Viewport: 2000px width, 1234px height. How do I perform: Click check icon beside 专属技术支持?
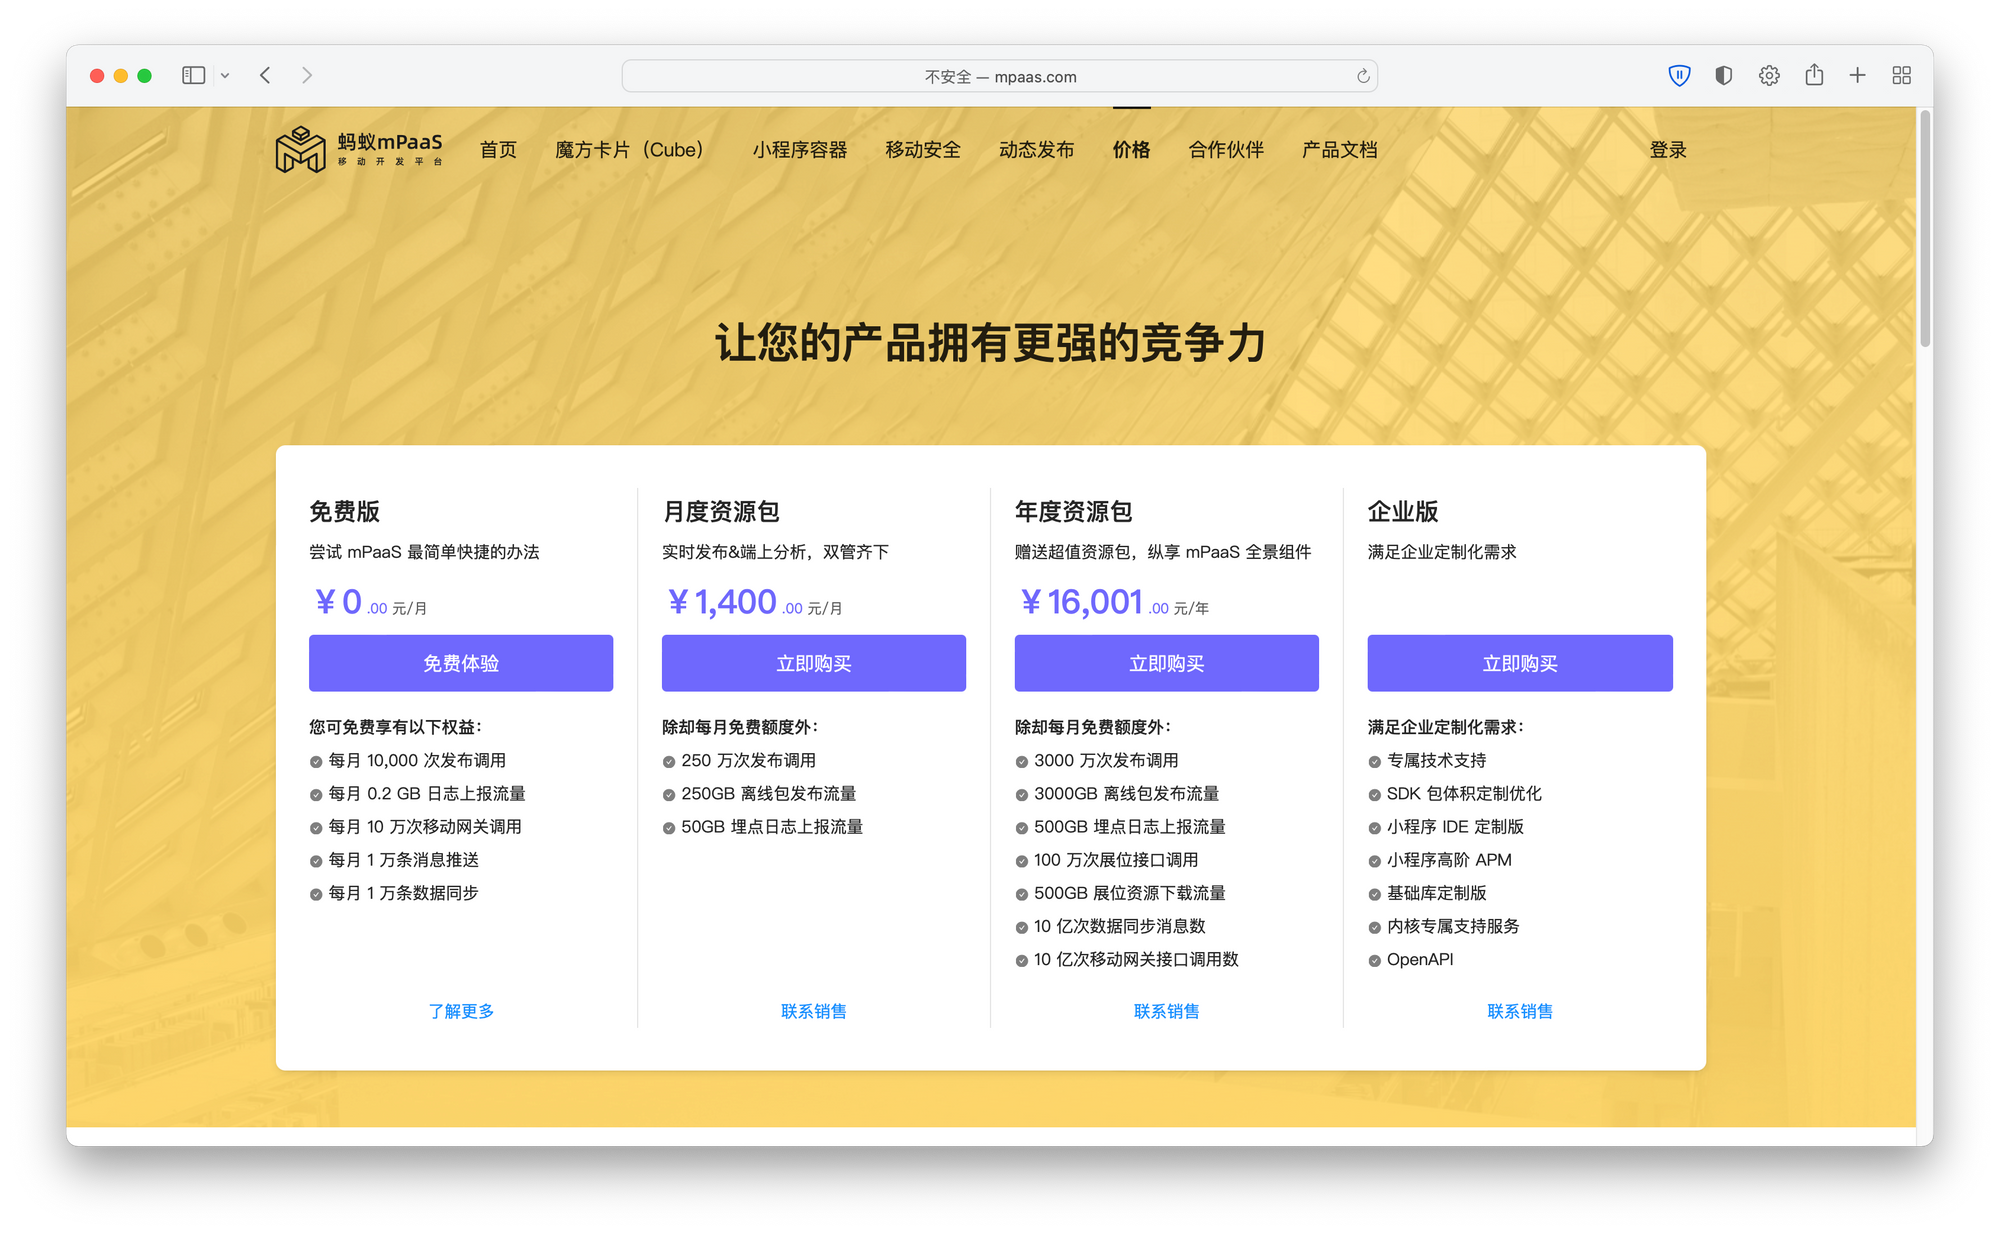(x=1375, y=762)
